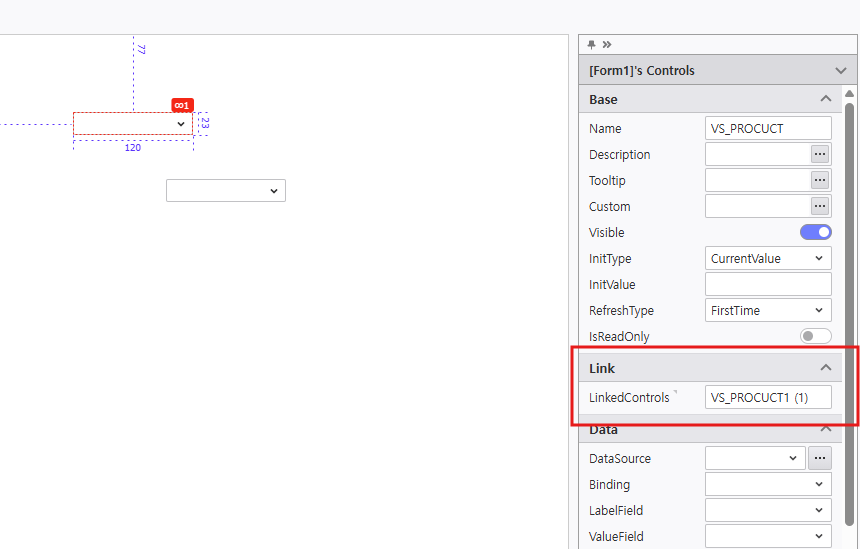This screenshot has width=861, height=549.
Task: Collapse the Link section
Action: 825,368
